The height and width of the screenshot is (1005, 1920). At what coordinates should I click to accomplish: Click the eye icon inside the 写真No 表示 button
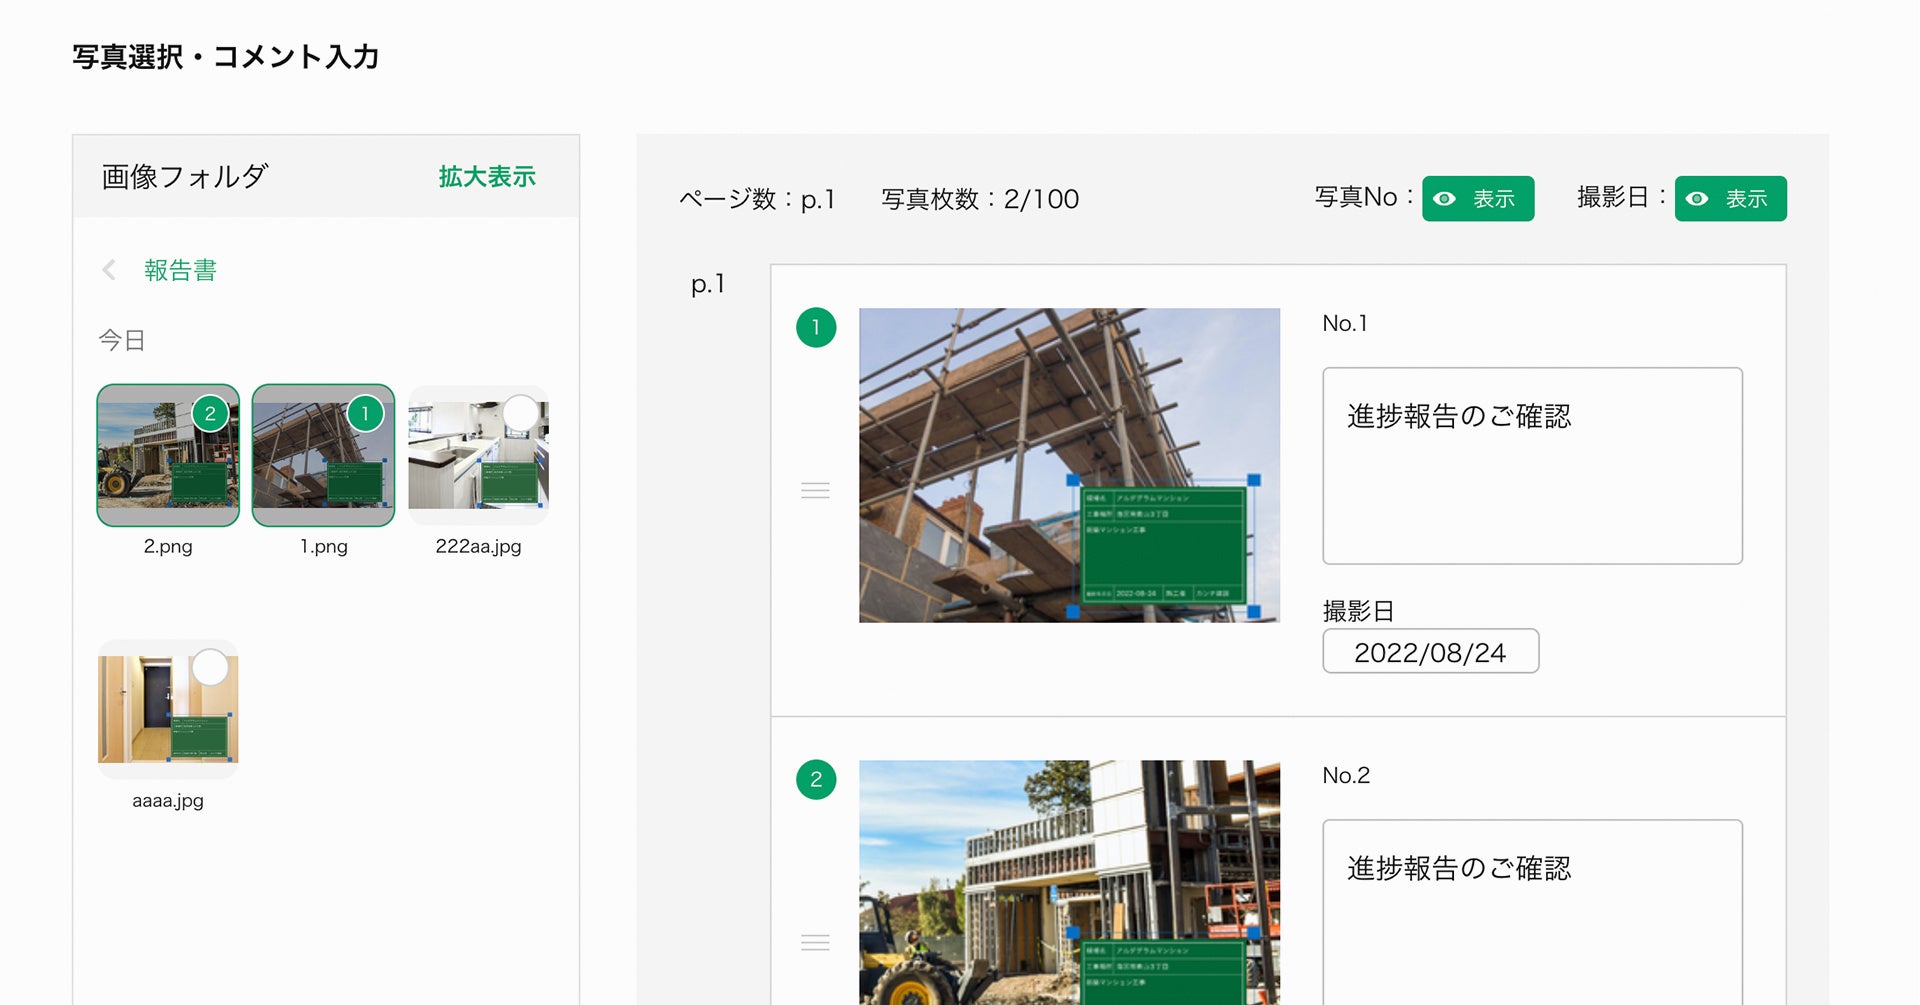coord(1445,199)
